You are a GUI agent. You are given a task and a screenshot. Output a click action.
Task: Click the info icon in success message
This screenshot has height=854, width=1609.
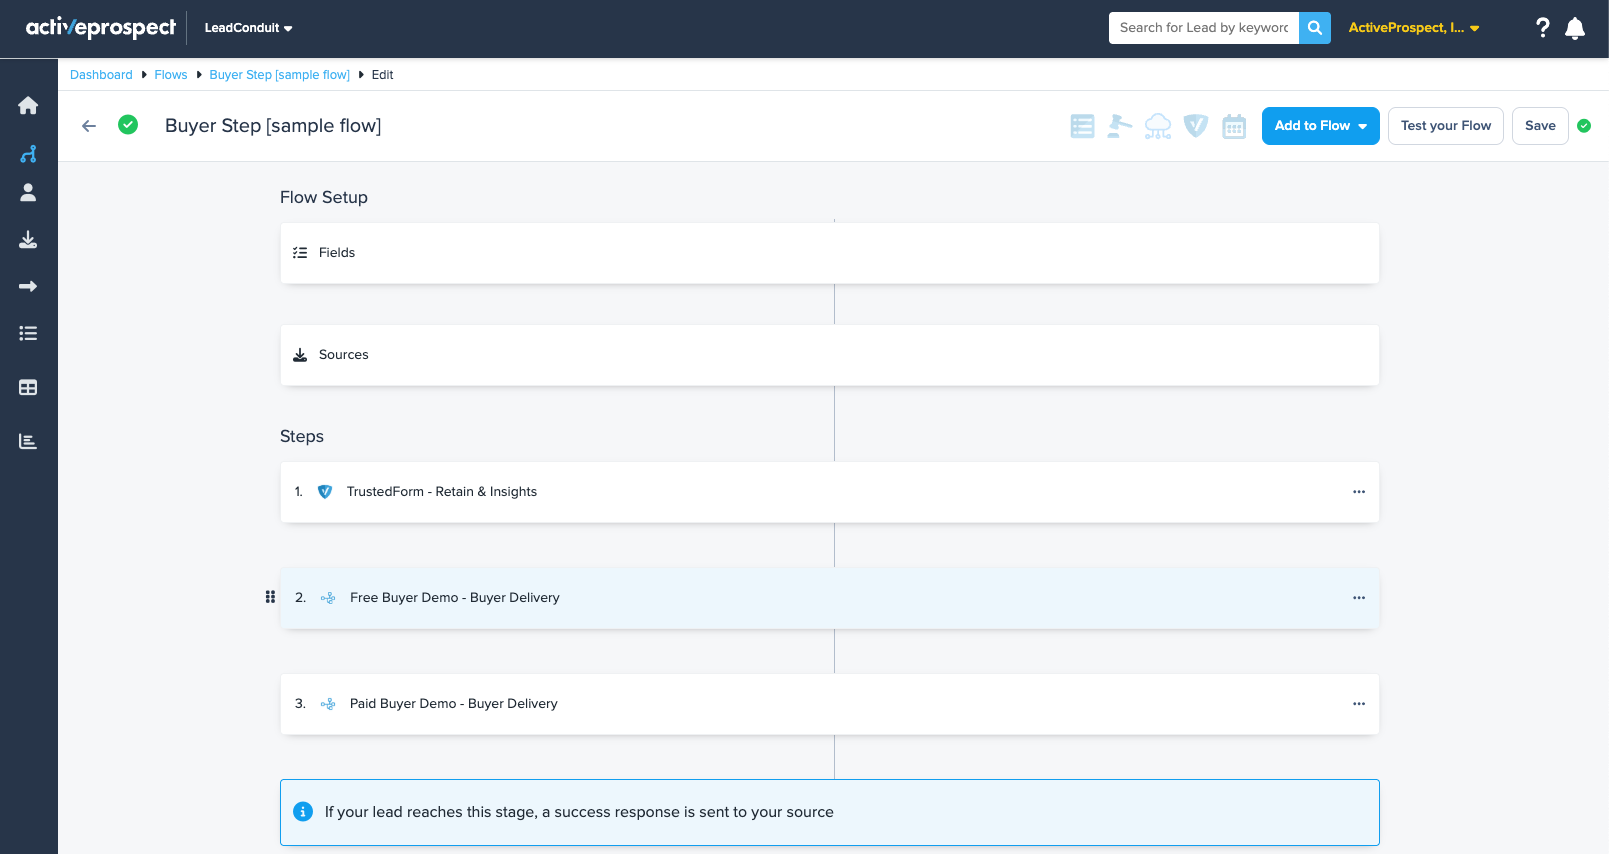pos(303,812)
